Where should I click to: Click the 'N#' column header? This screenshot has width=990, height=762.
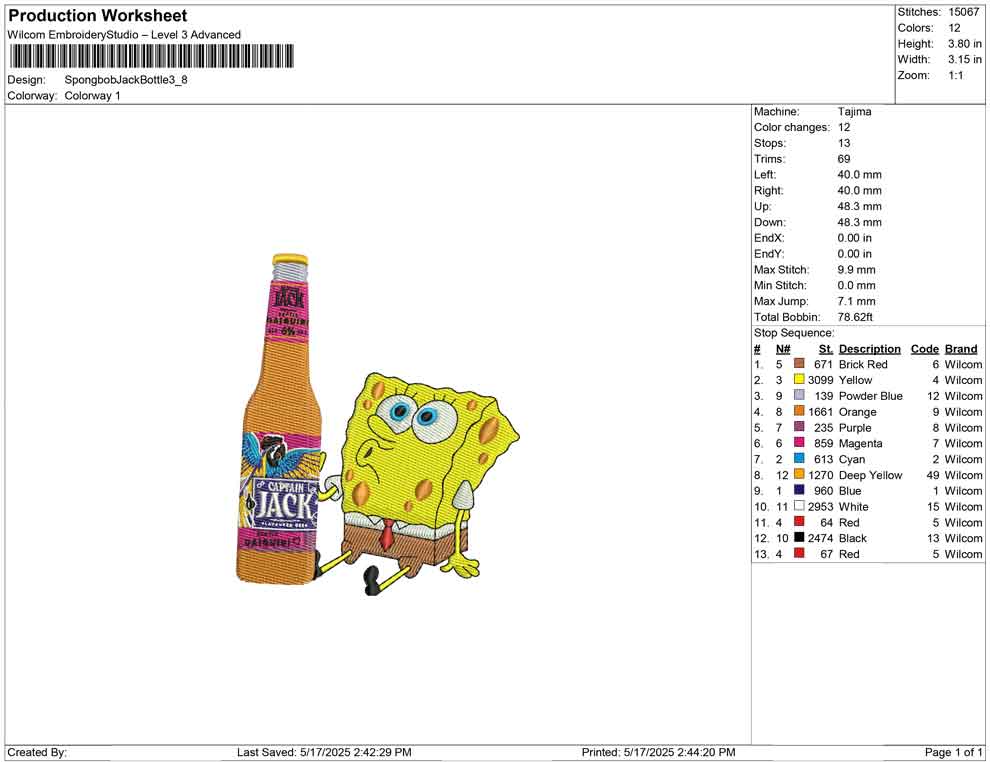[x=783, y=349]
